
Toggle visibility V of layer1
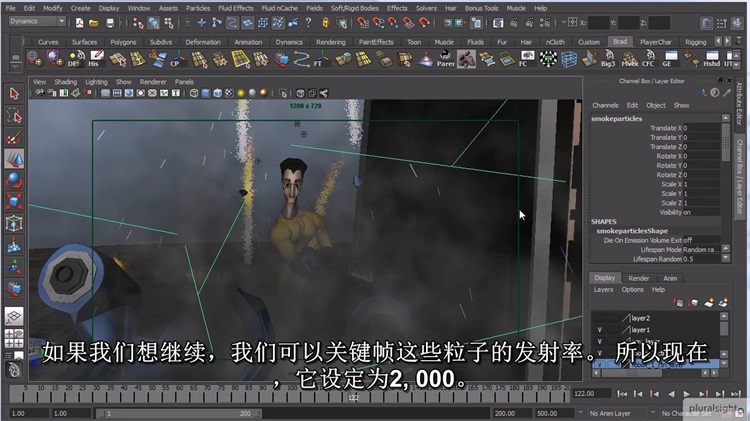599,330
